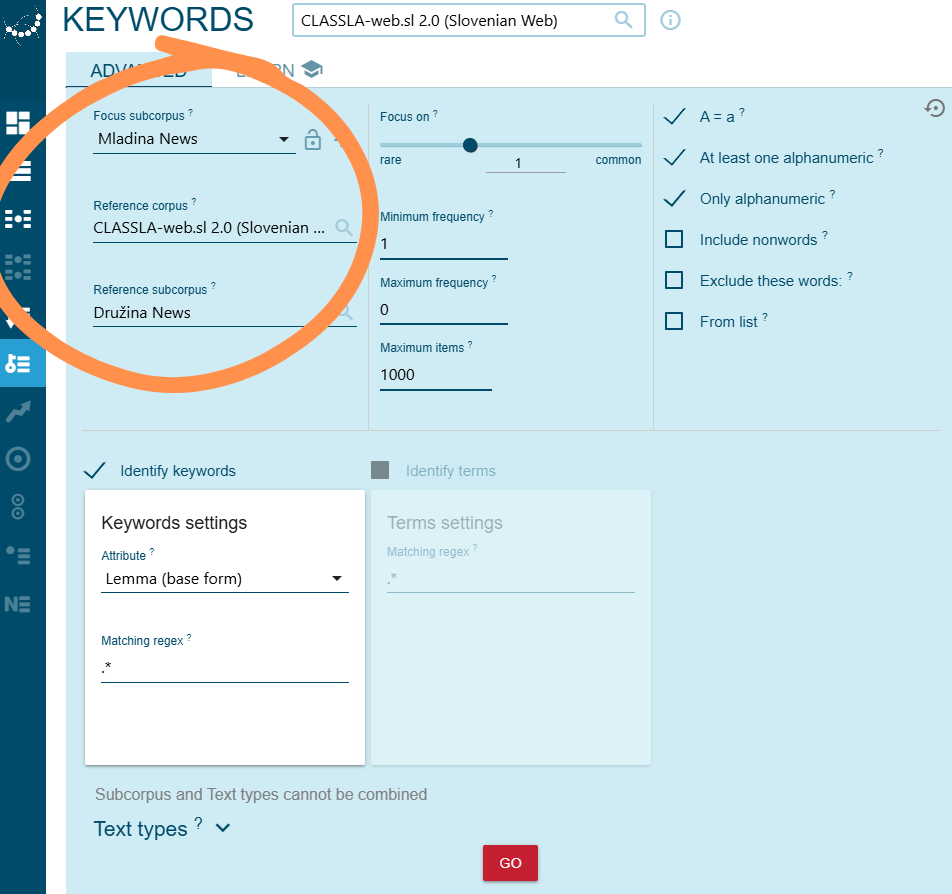
Task: Reset settings with the restore icon
Action: coord(935,108)
